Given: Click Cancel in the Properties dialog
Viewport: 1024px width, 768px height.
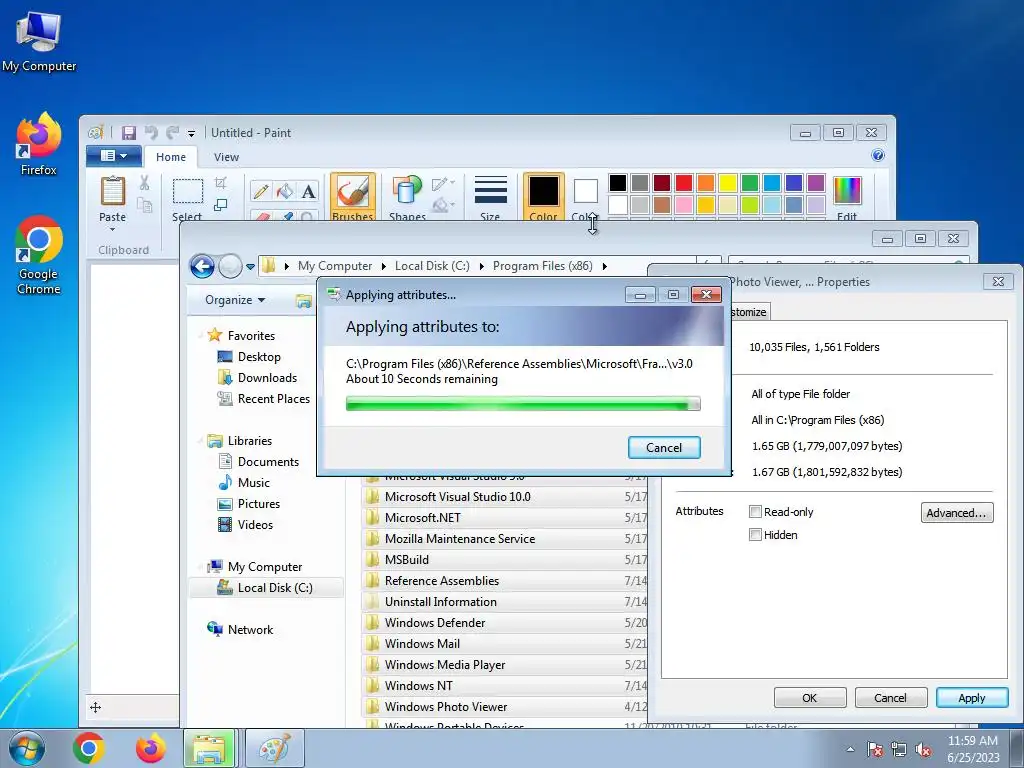Looking at the screenshot, I should coord(891,698).
